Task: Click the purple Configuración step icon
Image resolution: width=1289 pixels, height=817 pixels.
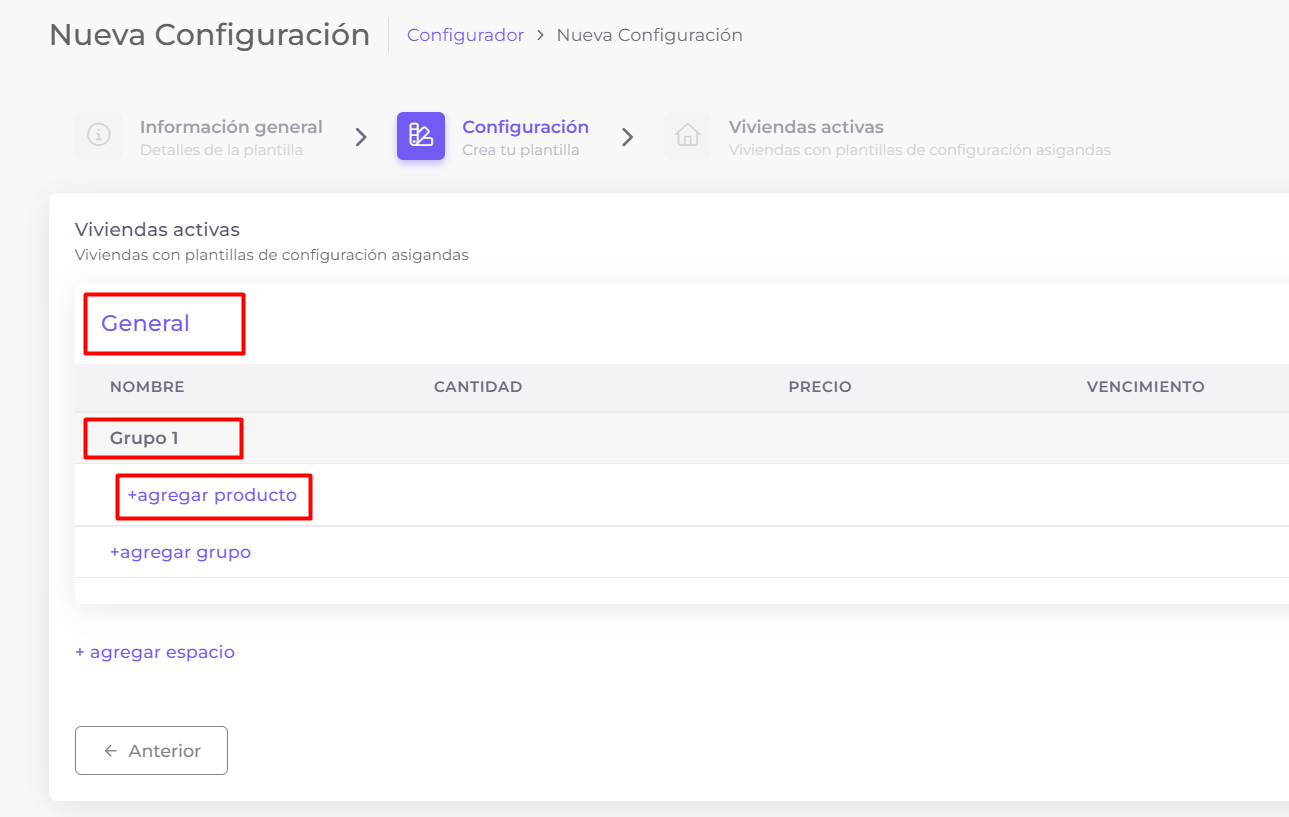Action: [421, 136]
